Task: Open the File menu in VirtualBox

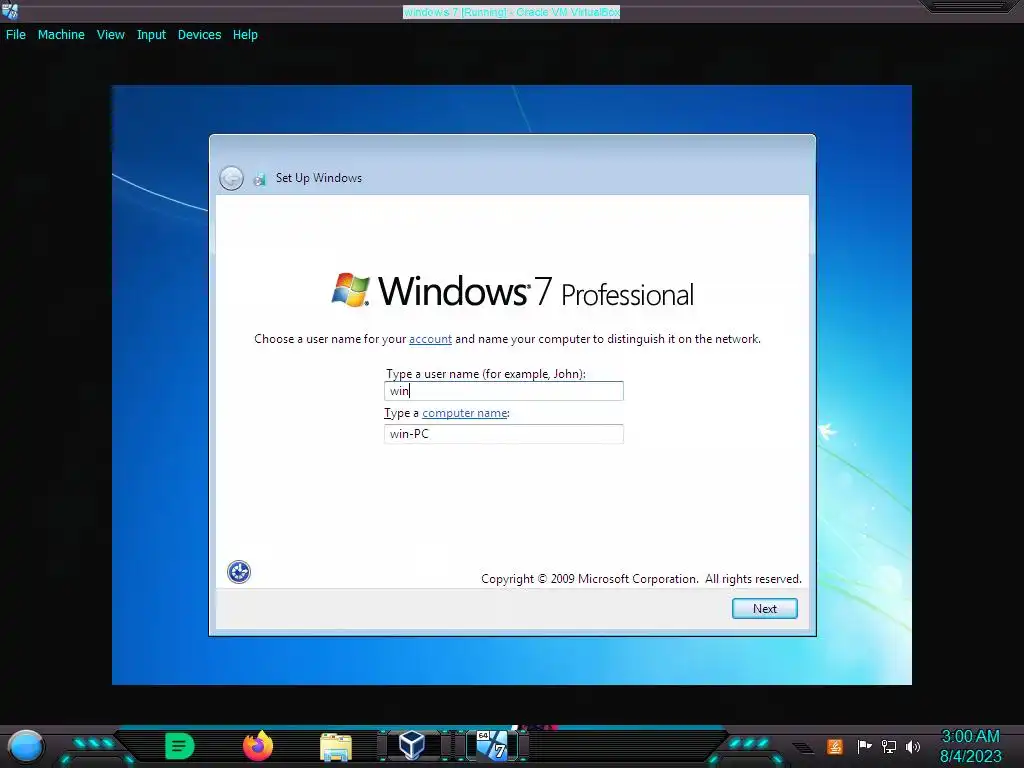Action: (16, 35)
